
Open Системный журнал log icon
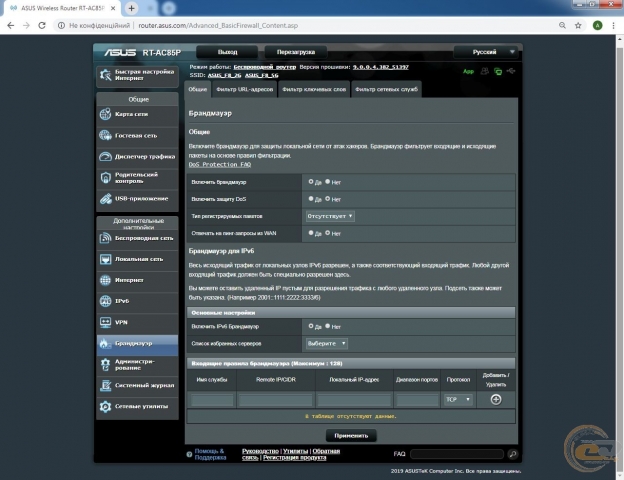point(105,385)
